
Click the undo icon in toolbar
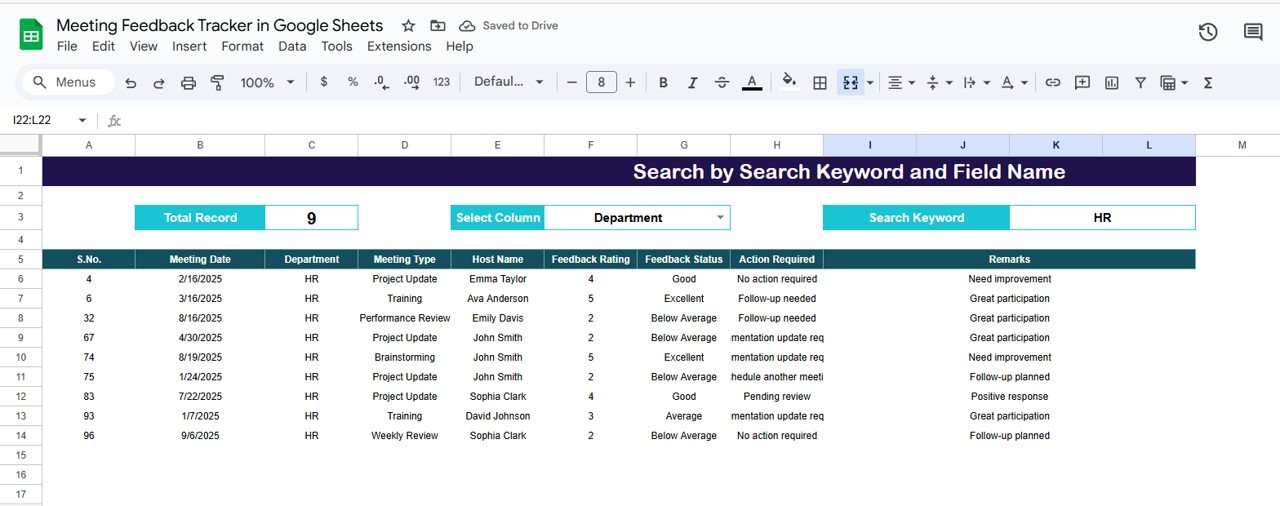pos(130,83)
